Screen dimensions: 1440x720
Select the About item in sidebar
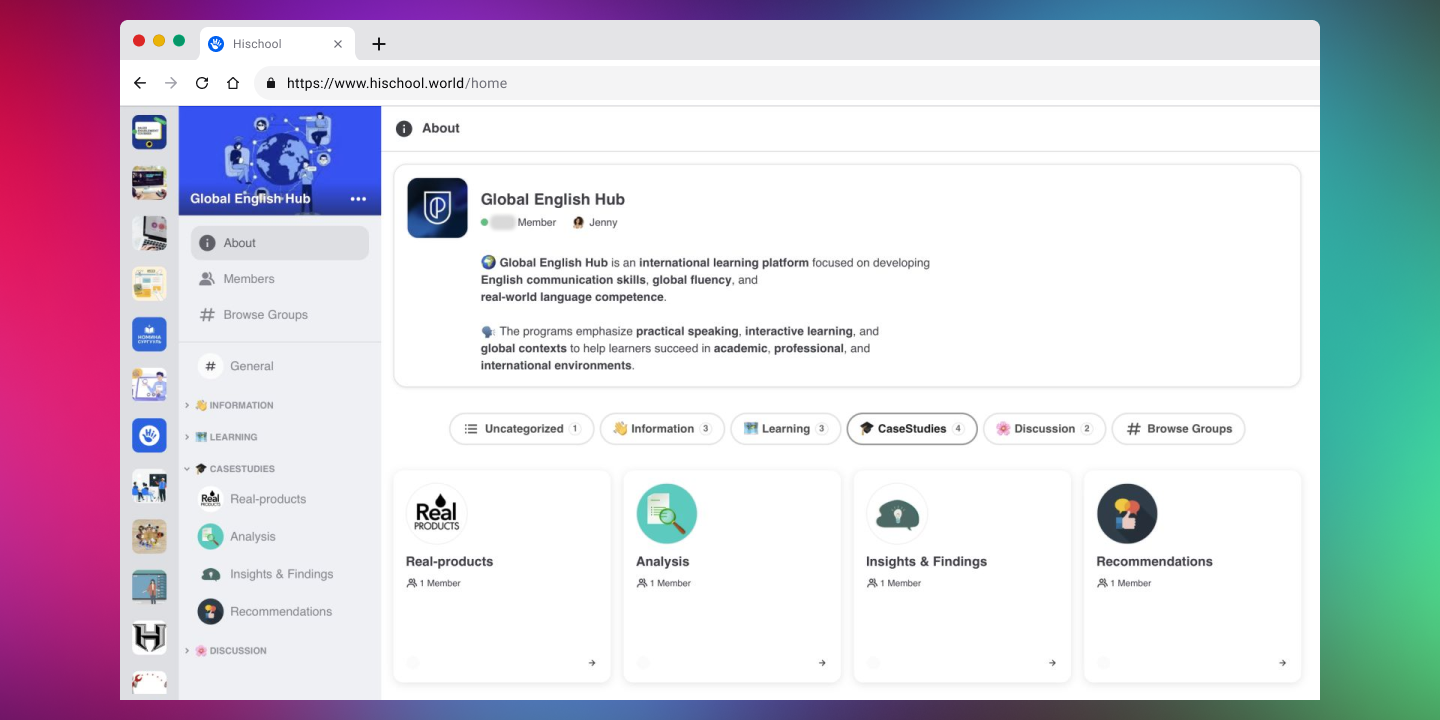pyautogui.click(x=280, y=243)
